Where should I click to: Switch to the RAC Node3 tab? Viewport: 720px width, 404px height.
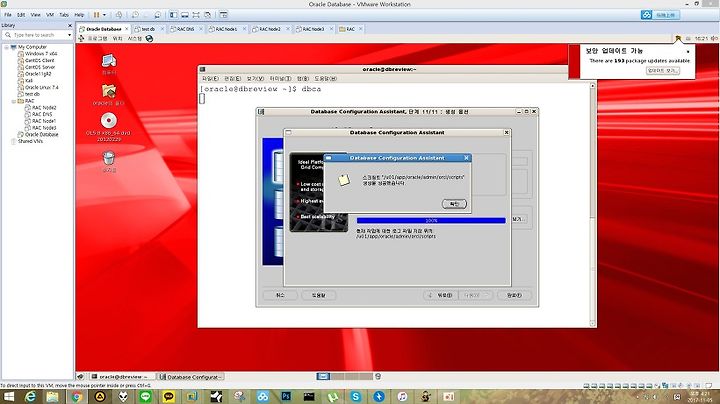[x=314, y=29]
